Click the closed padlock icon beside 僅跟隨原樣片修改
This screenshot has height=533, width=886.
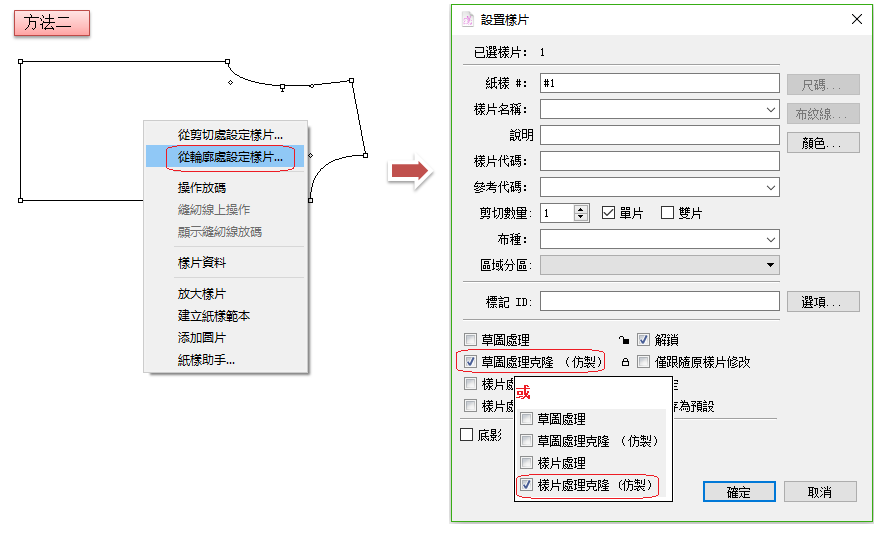click(x=625, y=362)
